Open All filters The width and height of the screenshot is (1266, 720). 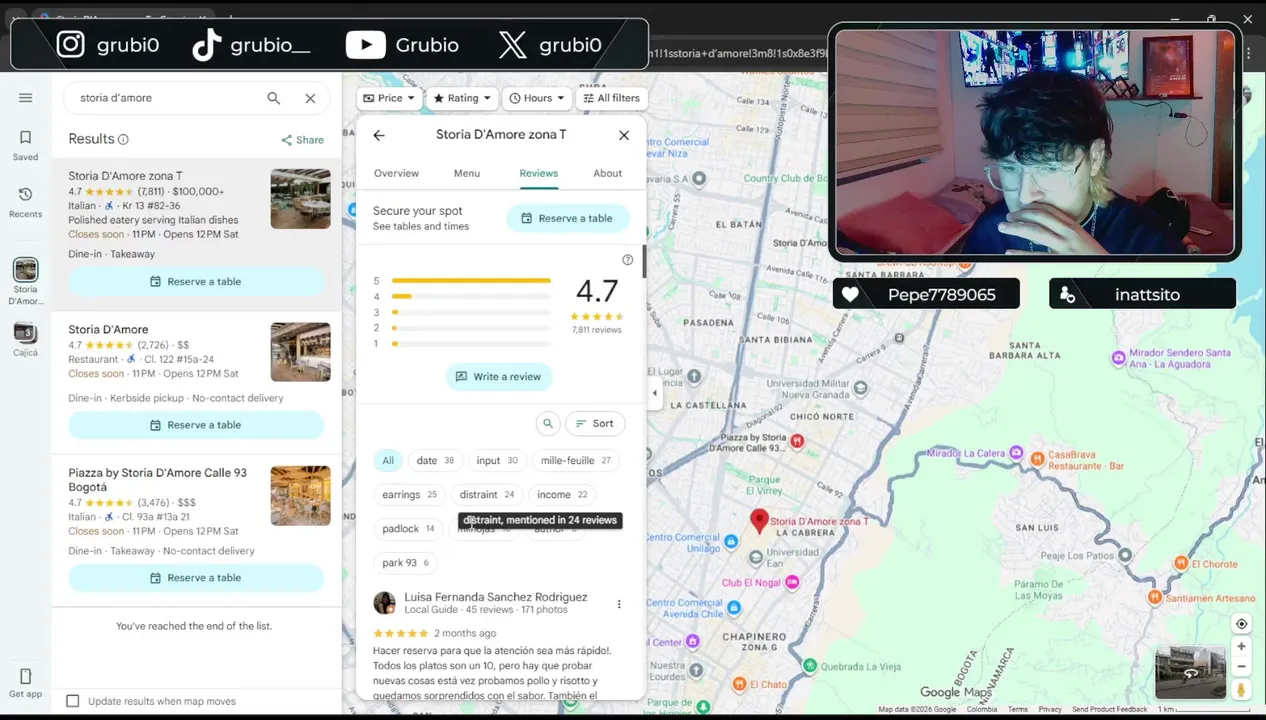click(611, 98)
